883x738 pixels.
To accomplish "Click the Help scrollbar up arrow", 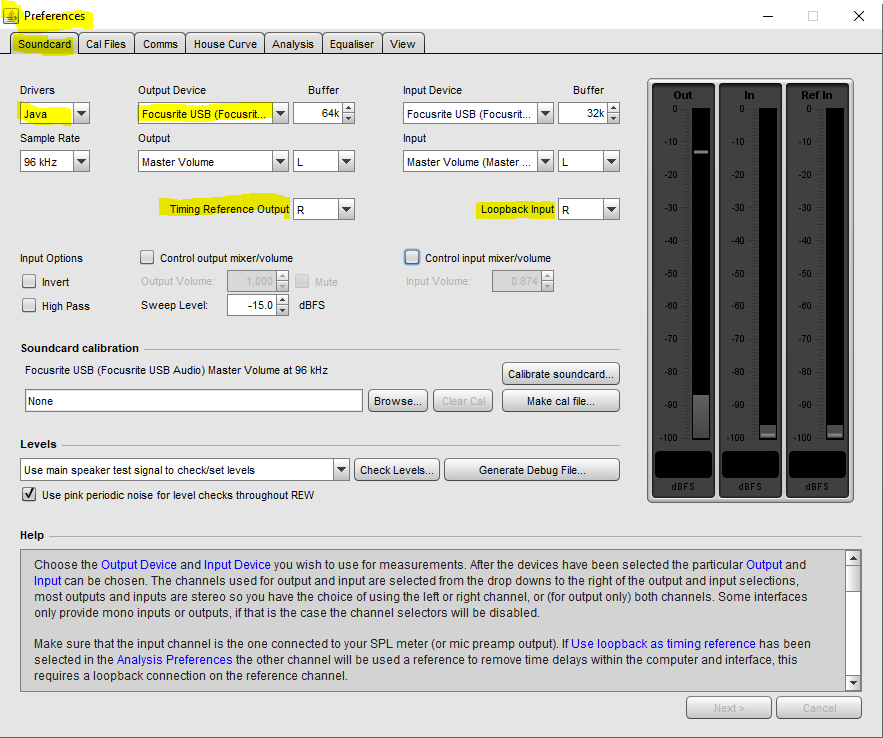I will coord(853,558).
